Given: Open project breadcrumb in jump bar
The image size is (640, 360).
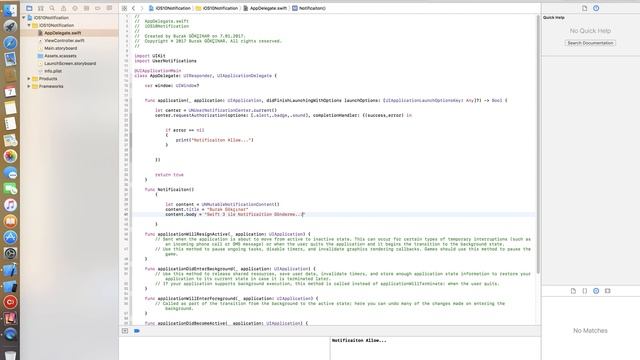Looking at the screenshot, I should 169,8.
